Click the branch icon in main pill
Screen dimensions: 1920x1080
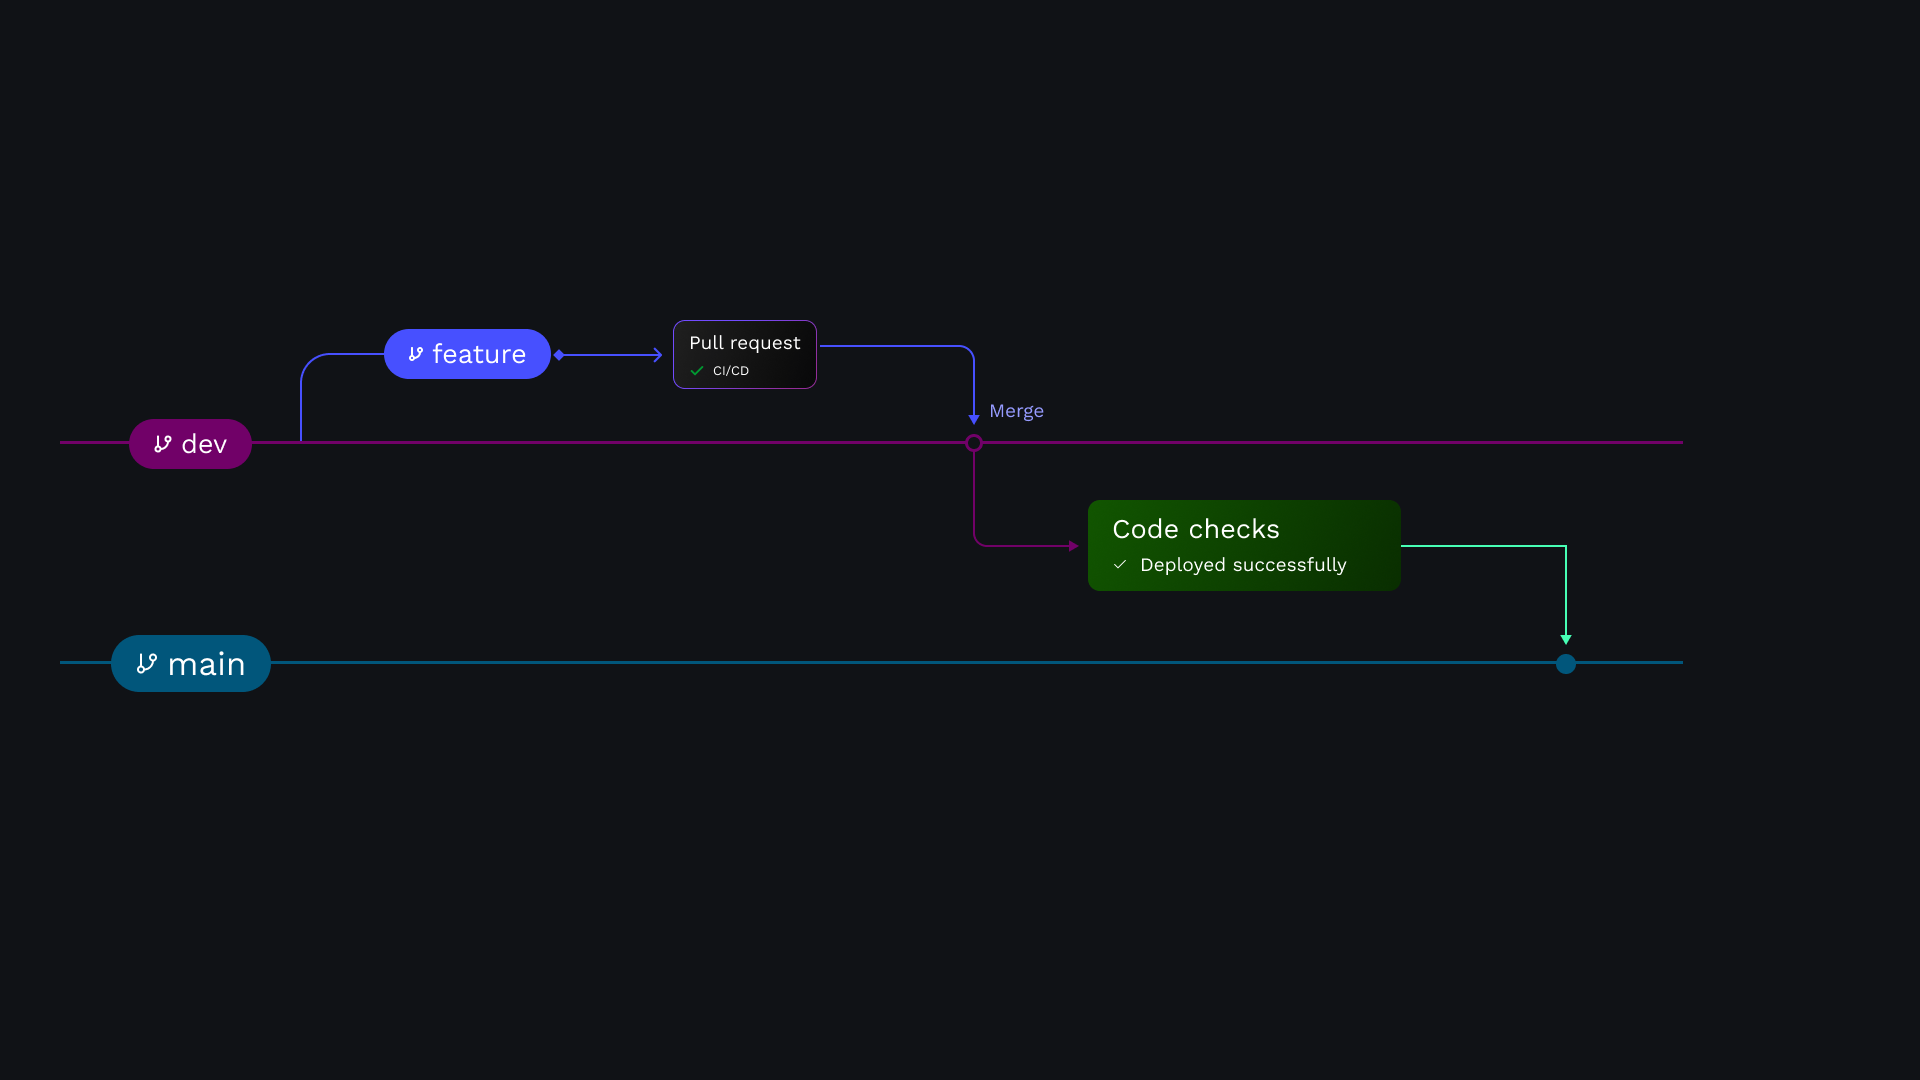click(x=147, y=664)
